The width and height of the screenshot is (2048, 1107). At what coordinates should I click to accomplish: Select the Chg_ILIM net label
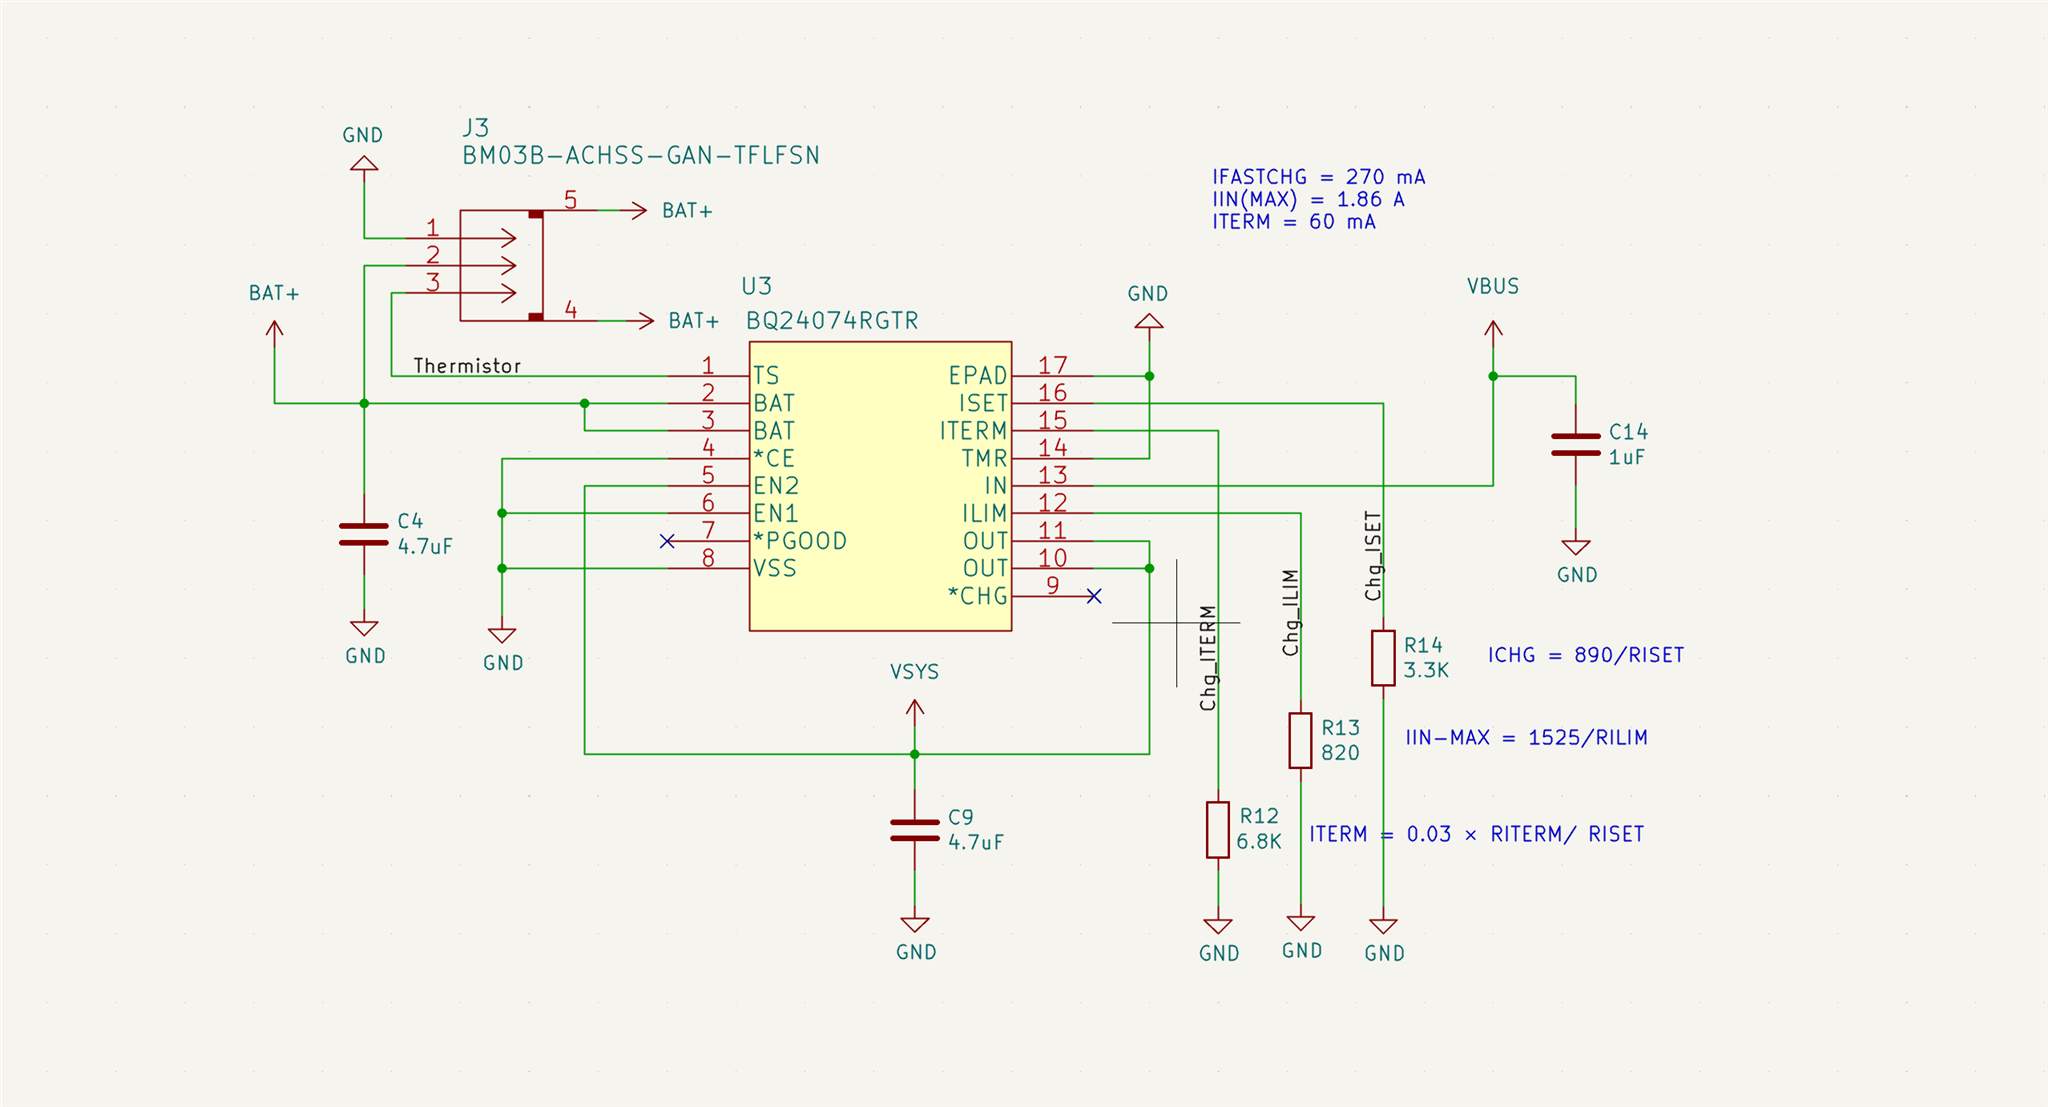click(1290, 613)
